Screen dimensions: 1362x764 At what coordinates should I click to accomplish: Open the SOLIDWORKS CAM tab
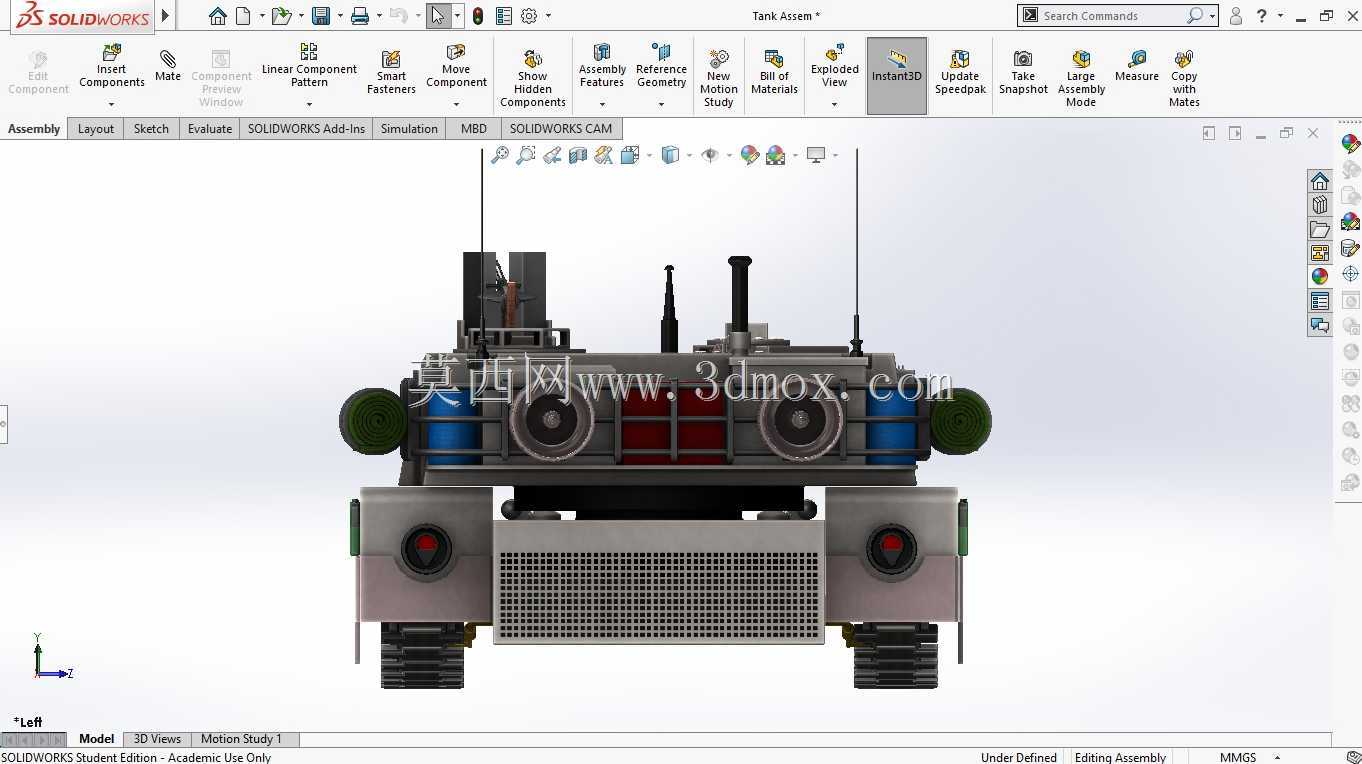click(561, 128)
